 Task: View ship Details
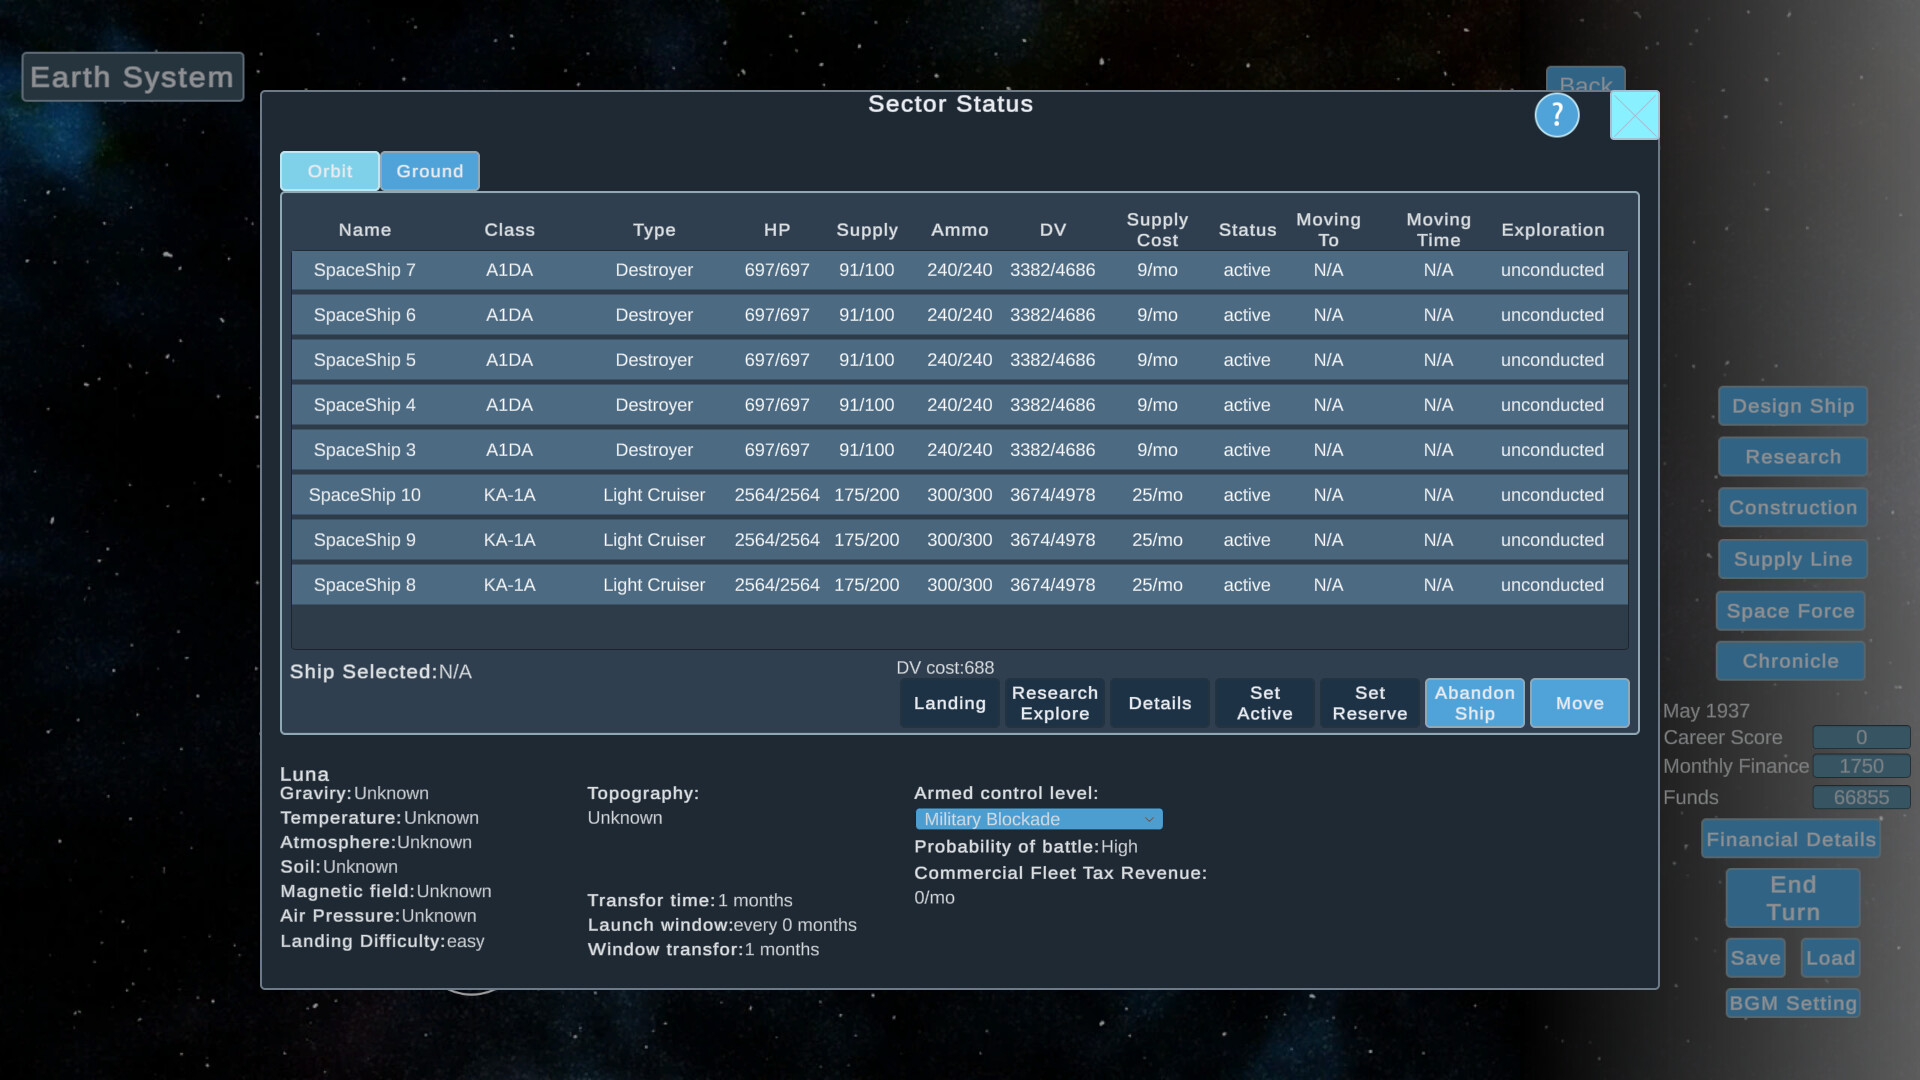coord(1159,703)
